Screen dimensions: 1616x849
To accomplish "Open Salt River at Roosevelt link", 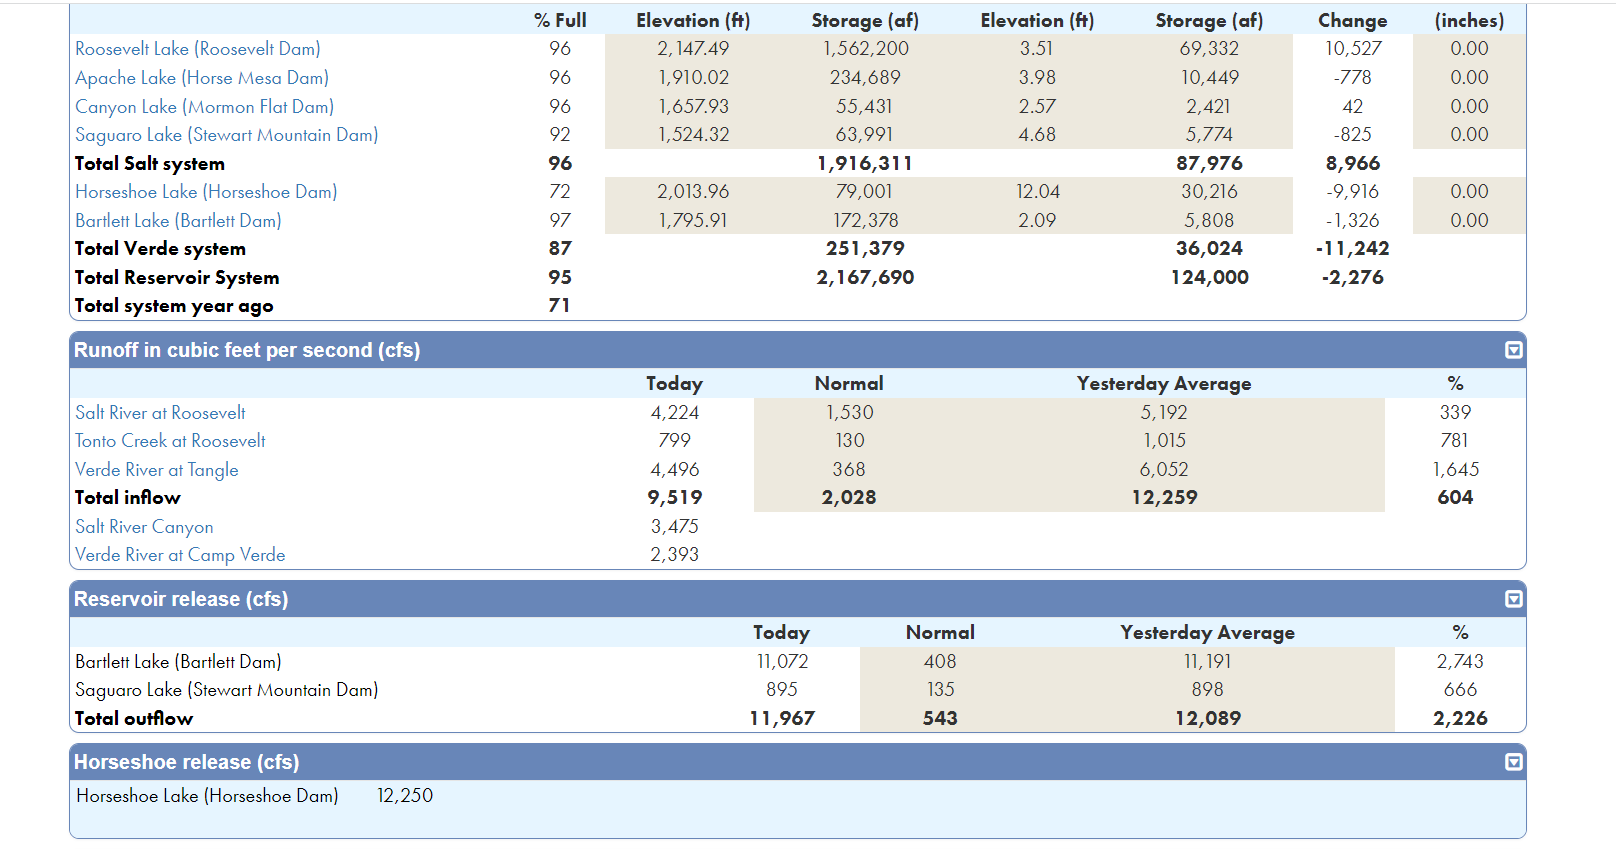I will click(x=160, y=413).
